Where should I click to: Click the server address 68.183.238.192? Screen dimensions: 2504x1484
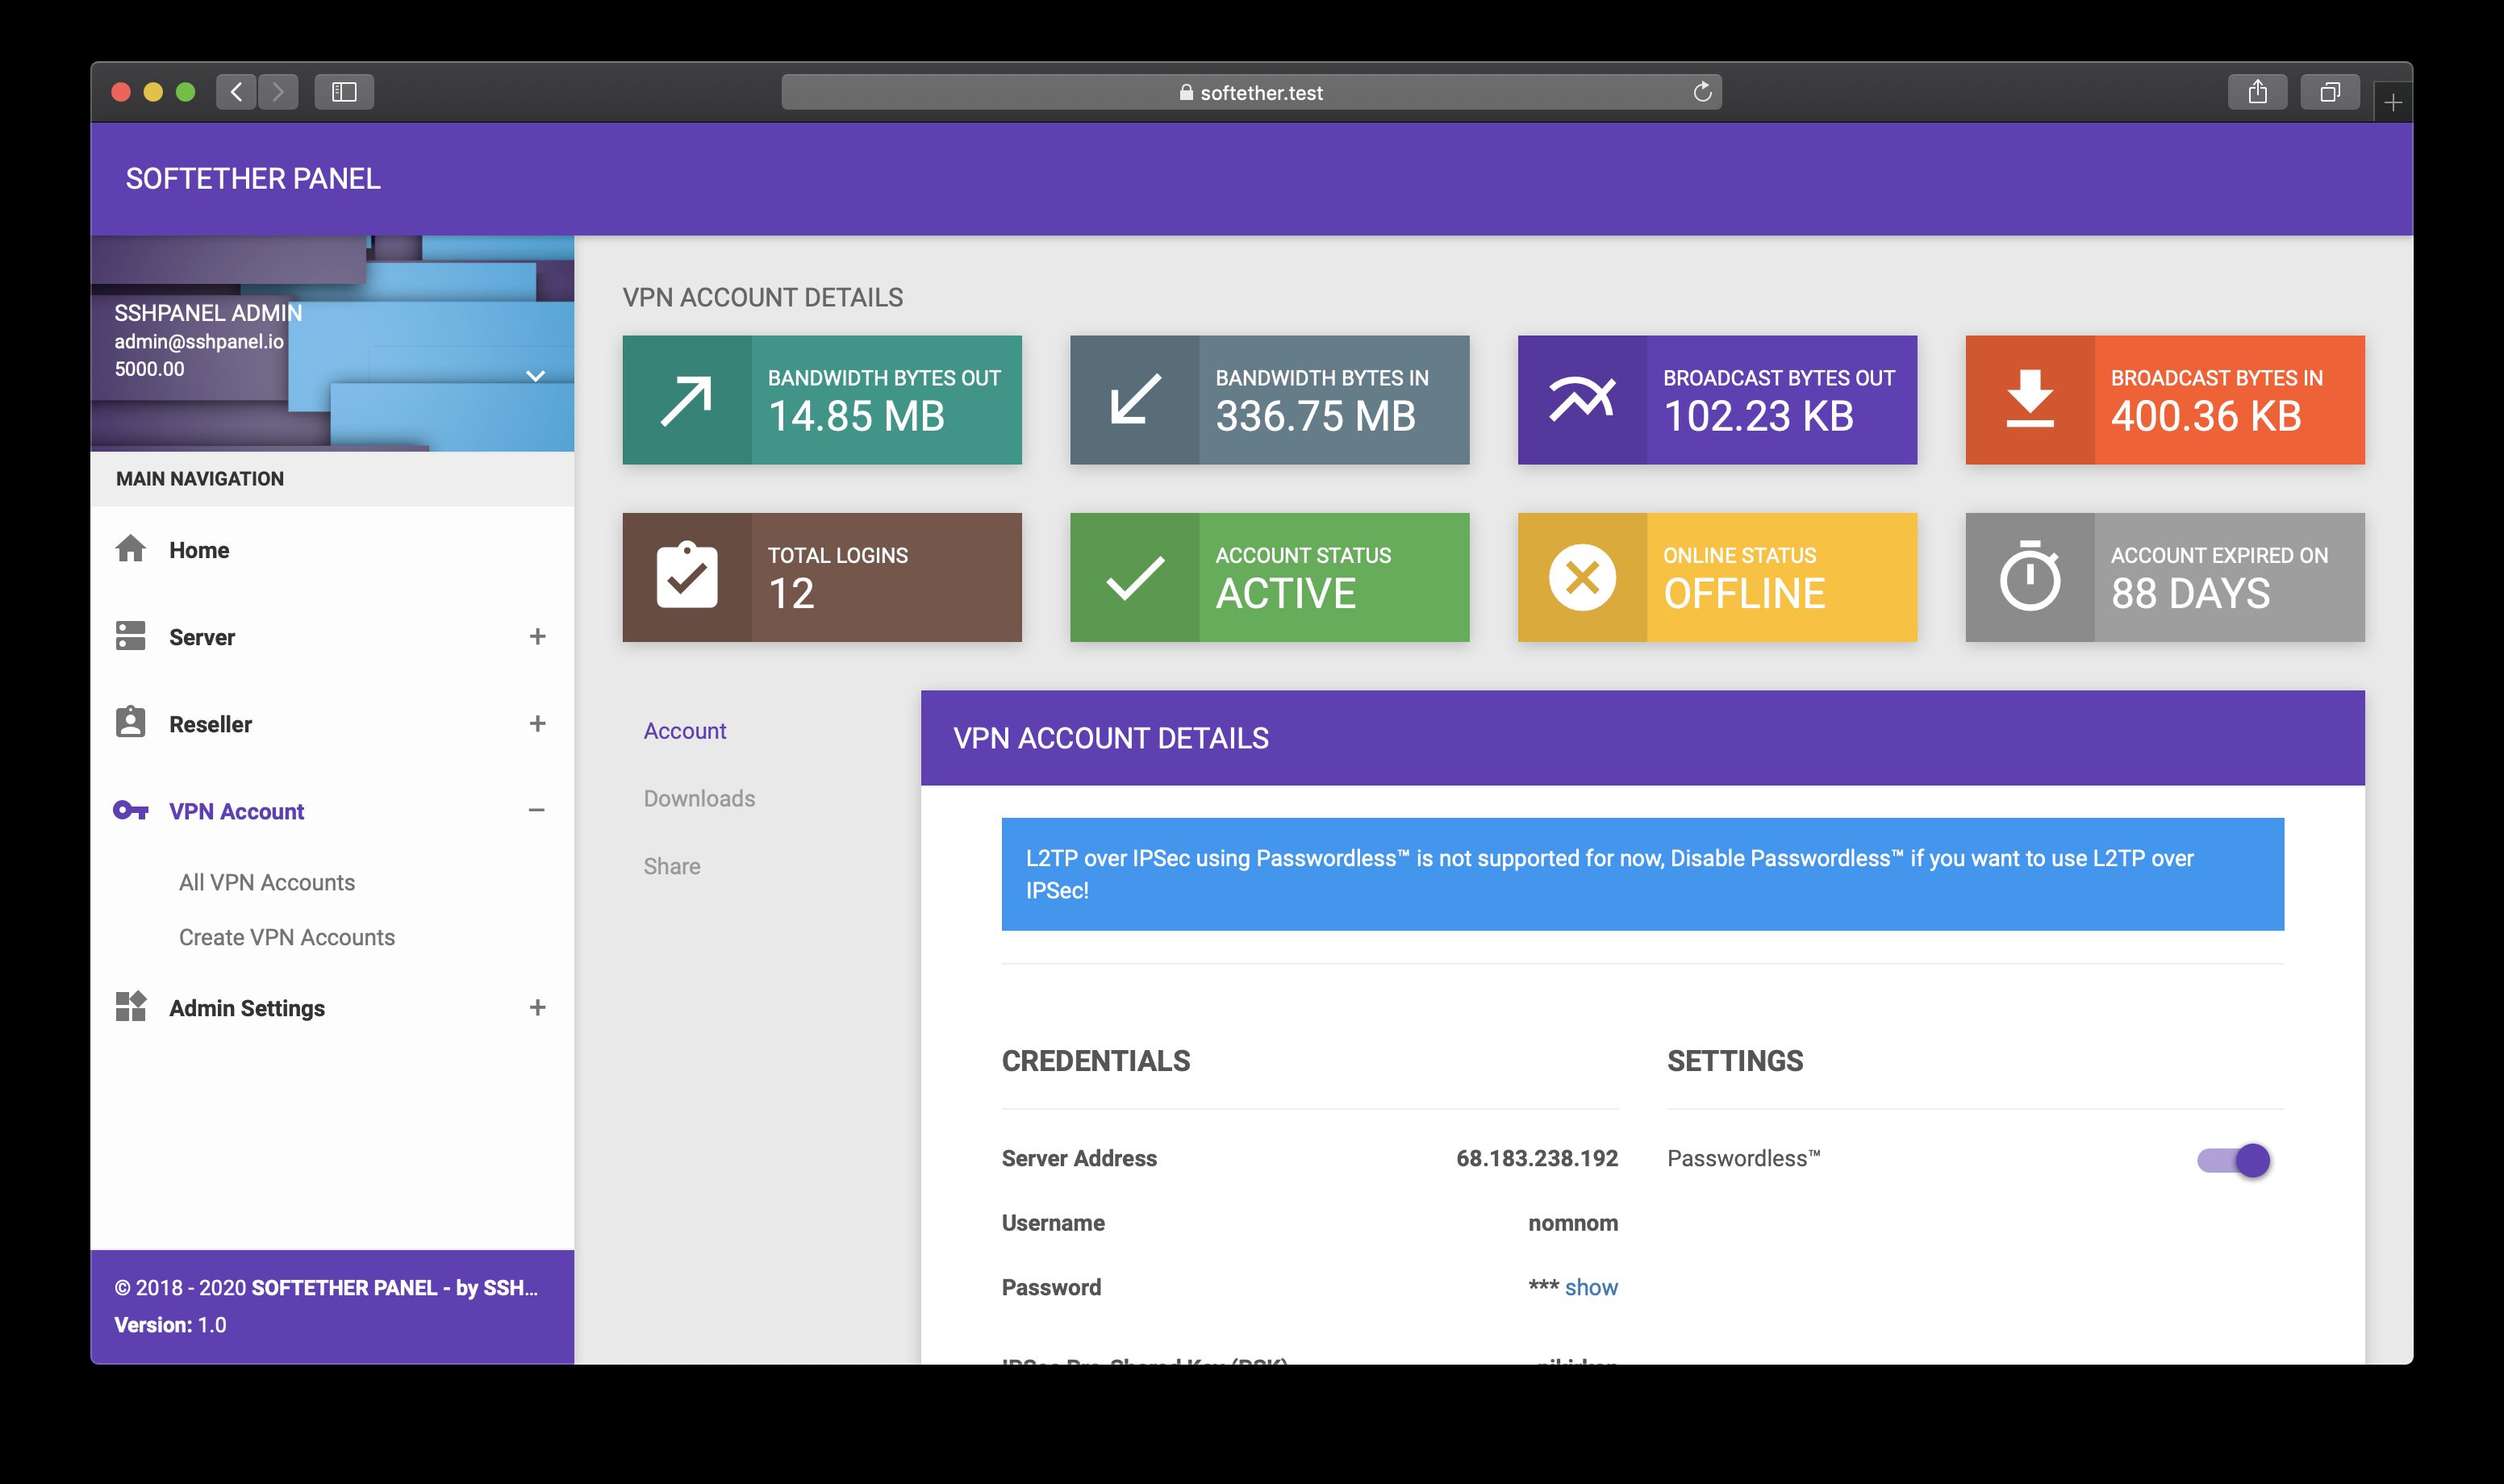point(1537,1158)
